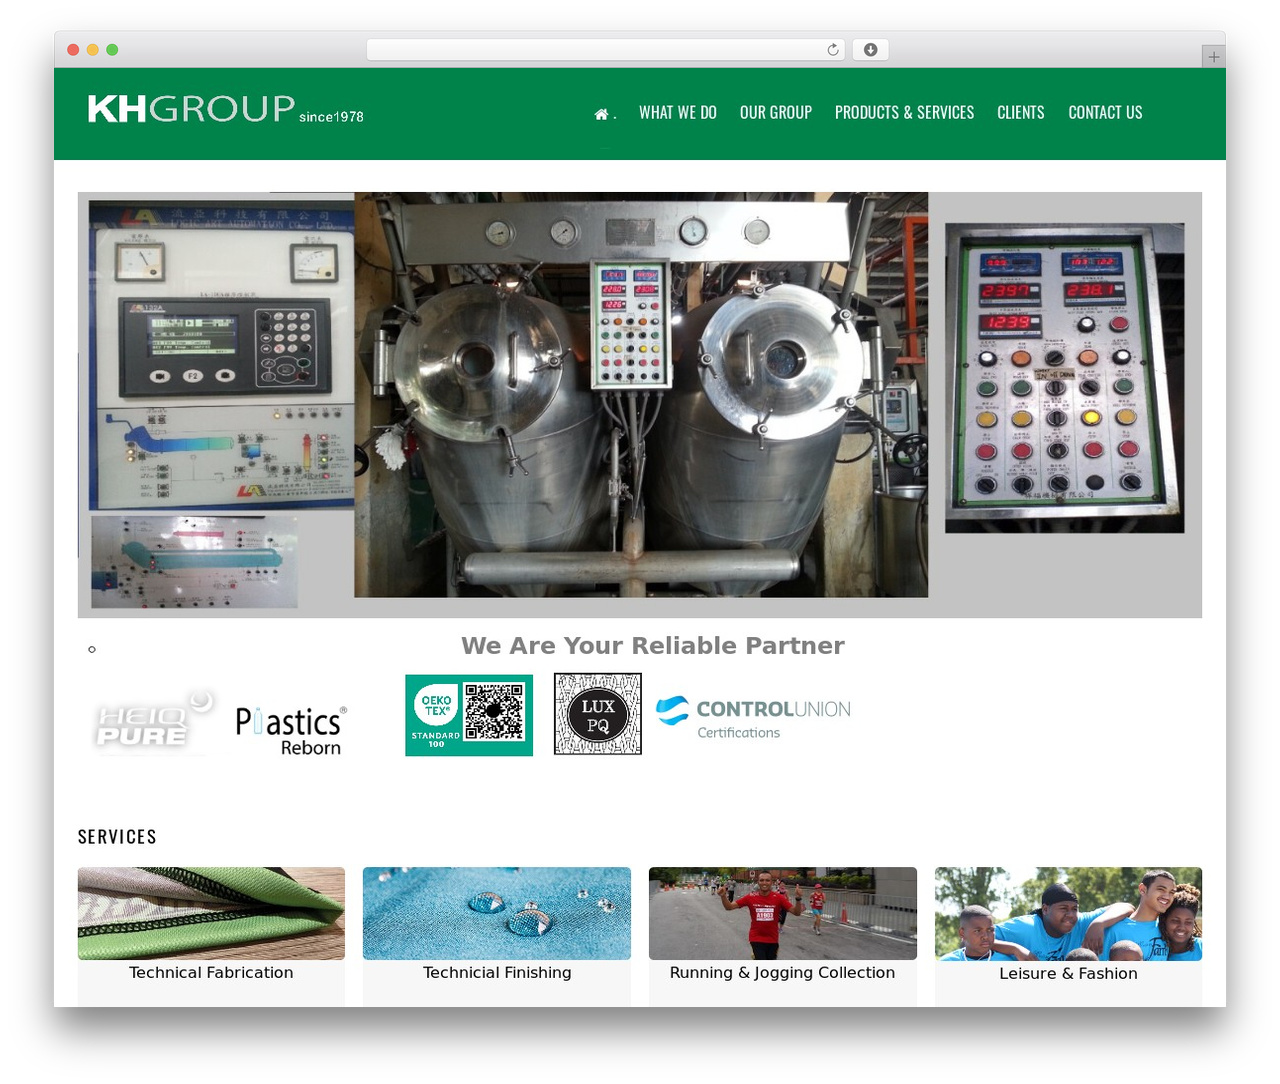
Task: Follow the Running & Jogging Collection link
Action: (782, 973)
